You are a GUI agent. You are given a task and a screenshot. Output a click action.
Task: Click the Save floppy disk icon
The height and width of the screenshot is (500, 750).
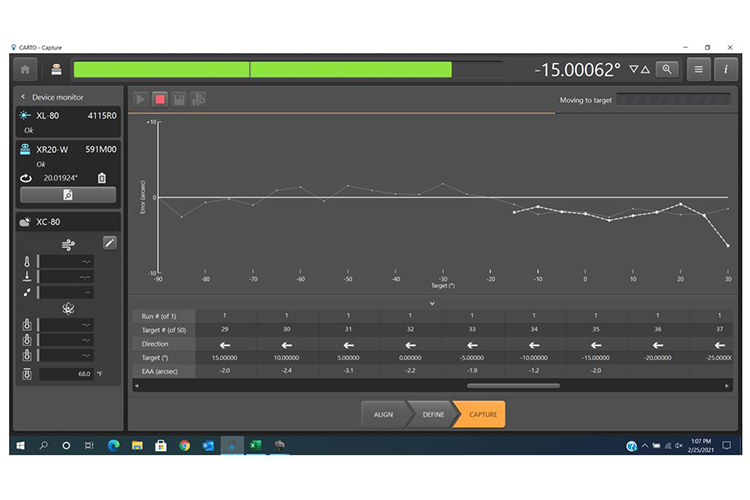[179, 99]
